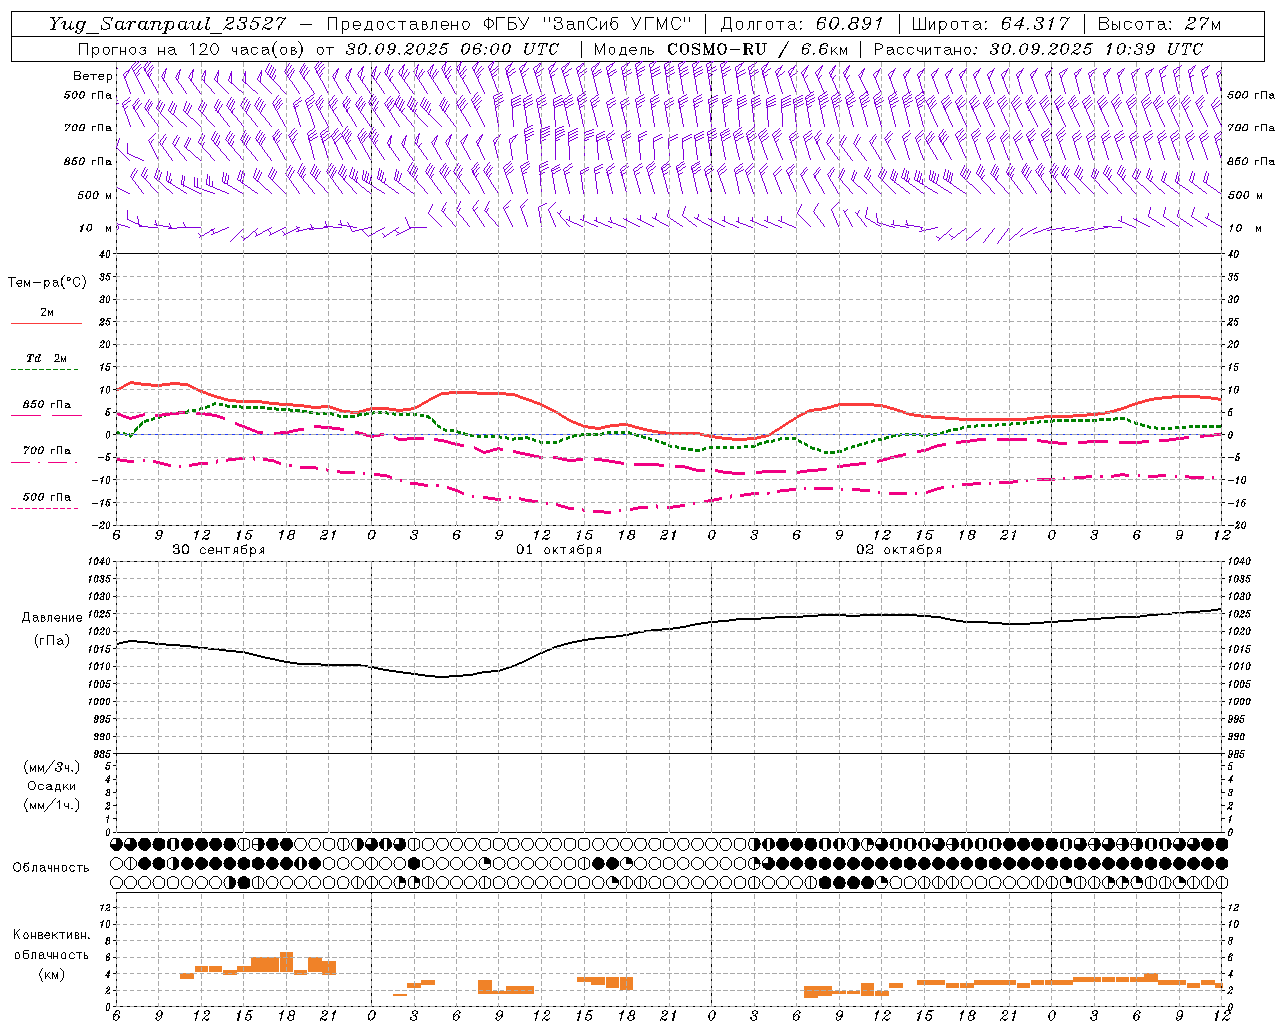This screenshot has width=1280, height=1024.
Task: Click the Долгота: 60.891 header value
Action: click(802, 24)
